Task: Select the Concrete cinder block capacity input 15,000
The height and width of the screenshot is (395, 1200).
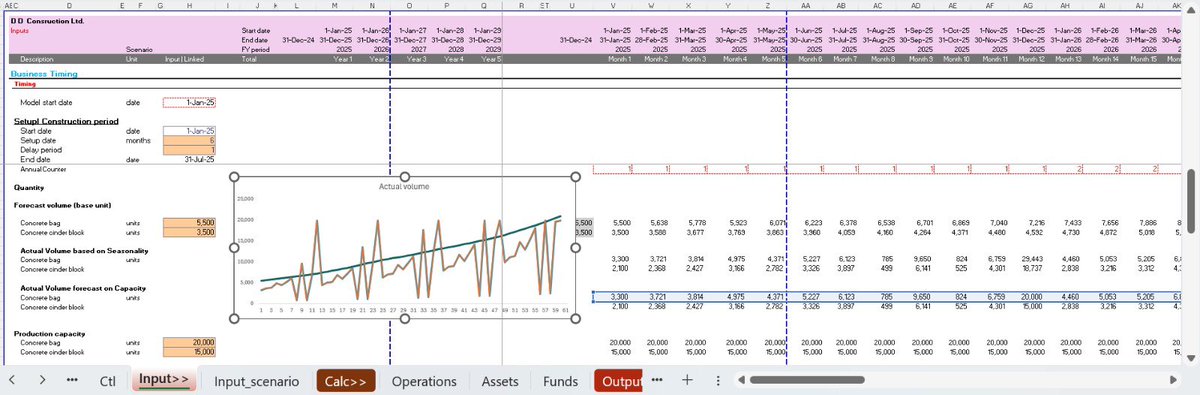Action: point(190,352)
